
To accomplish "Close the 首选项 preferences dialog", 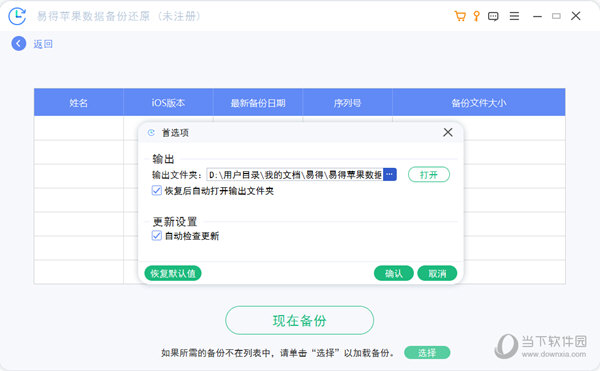I will pos(448,132).
